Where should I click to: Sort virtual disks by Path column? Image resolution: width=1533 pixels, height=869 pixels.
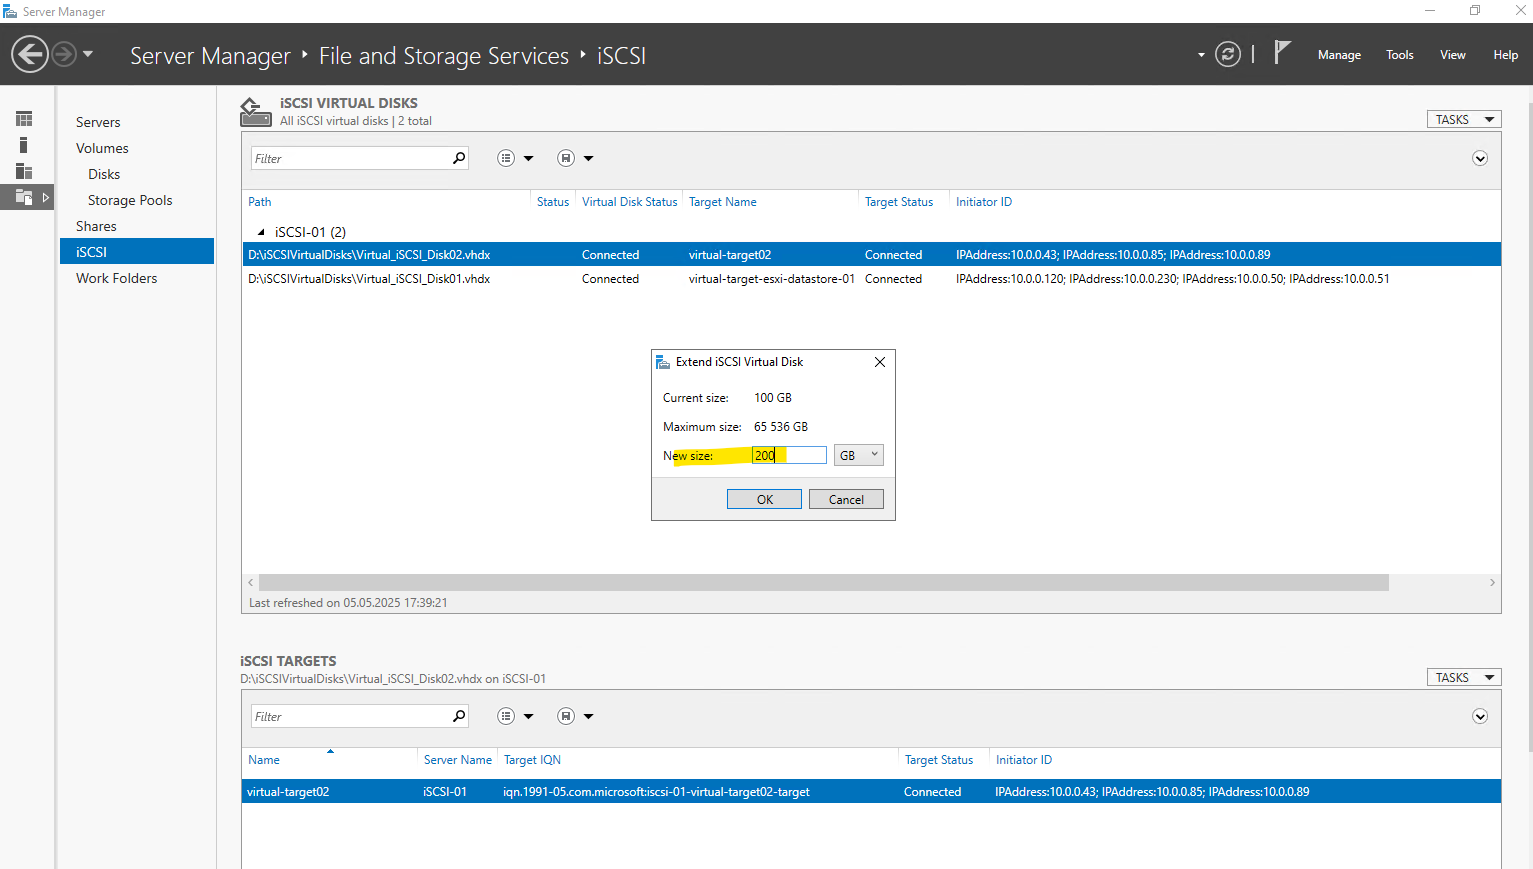(260, 202)
